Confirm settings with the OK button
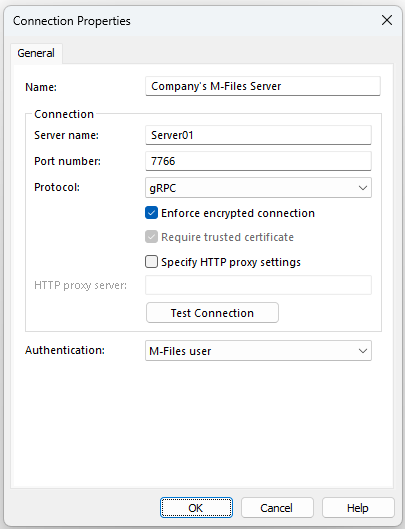This screenshot has height=529, width=405. [x=196, y=508]
